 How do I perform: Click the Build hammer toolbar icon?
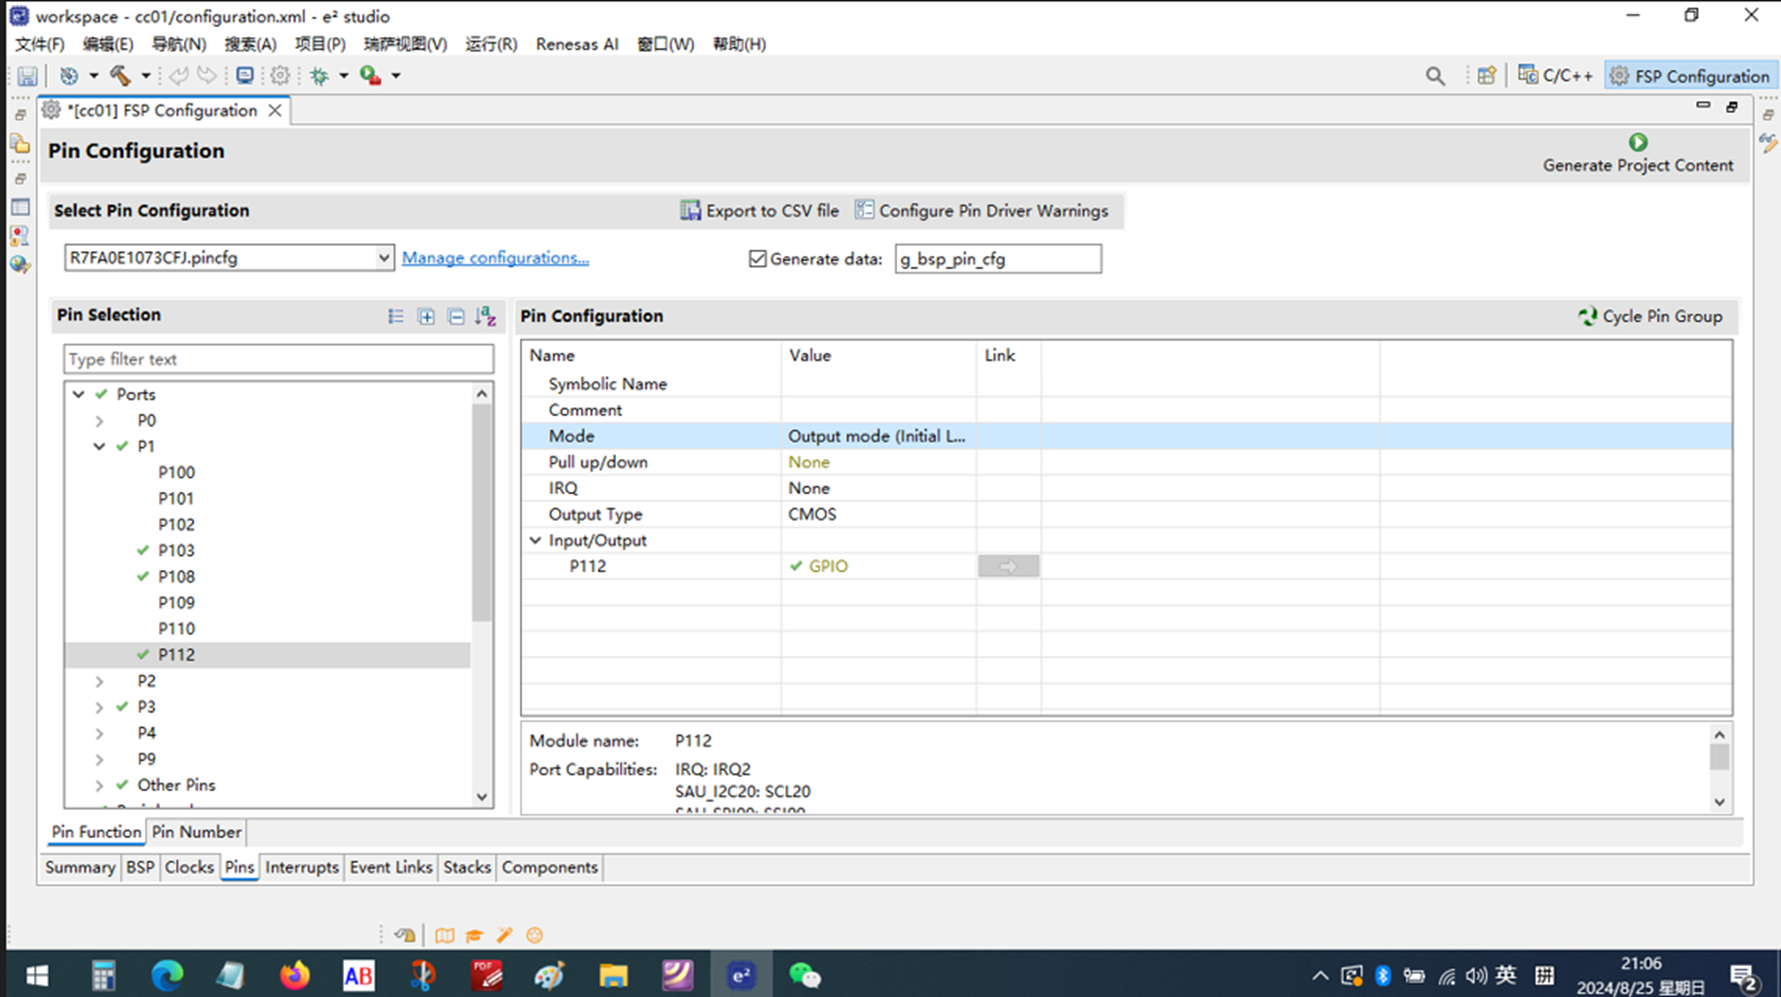point(120,76)
